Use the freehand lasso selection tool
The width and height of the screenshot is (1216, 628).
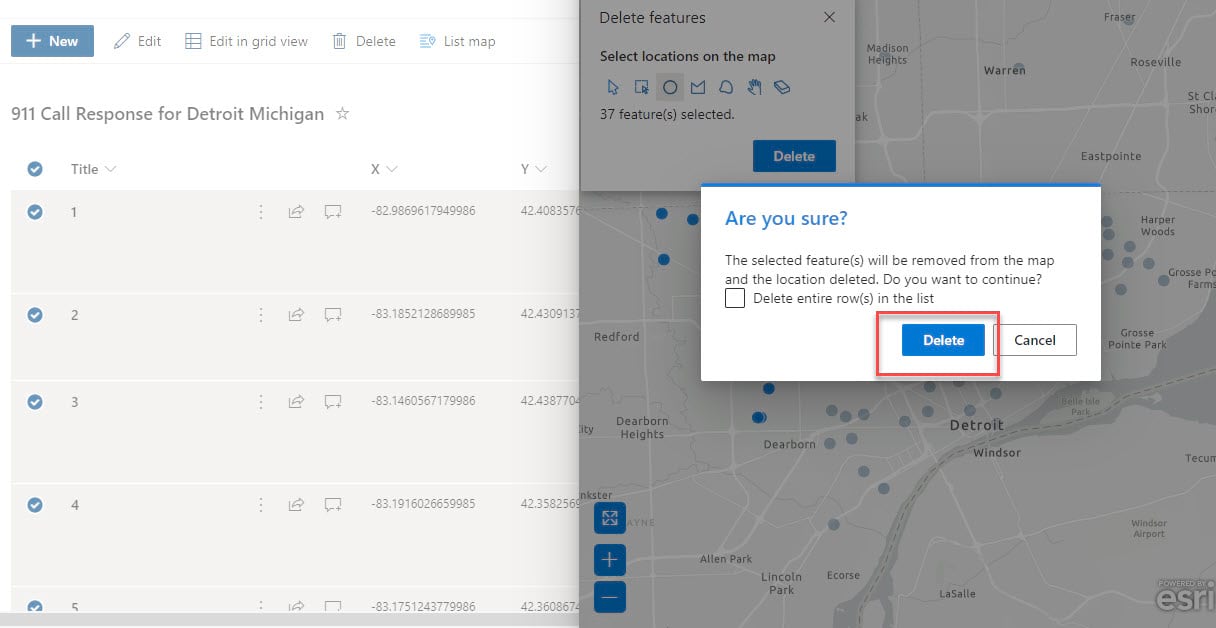726,87
